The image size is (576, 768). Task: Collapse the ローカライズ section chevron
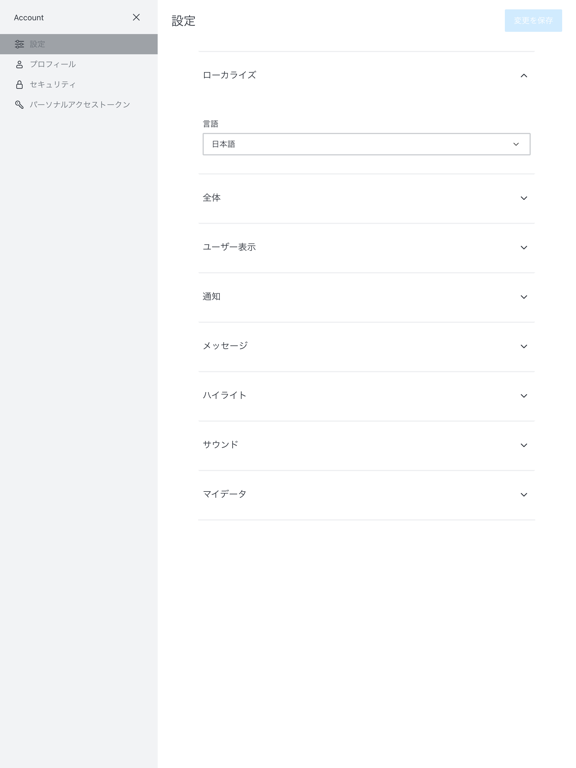pyautogui.click(x=524, y=75)
